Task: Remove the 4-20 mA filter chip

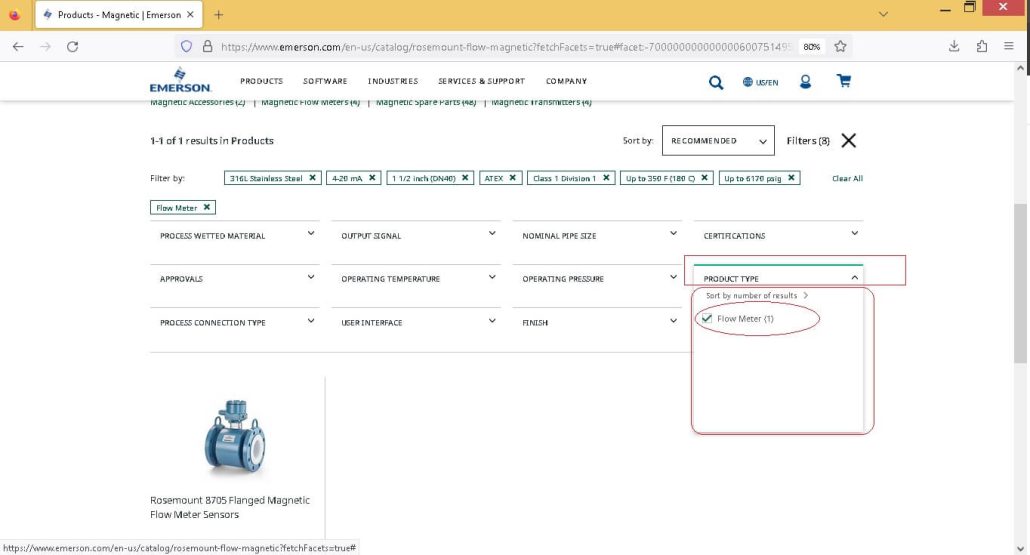Action: pyautogui.click(x=372, y=178)
